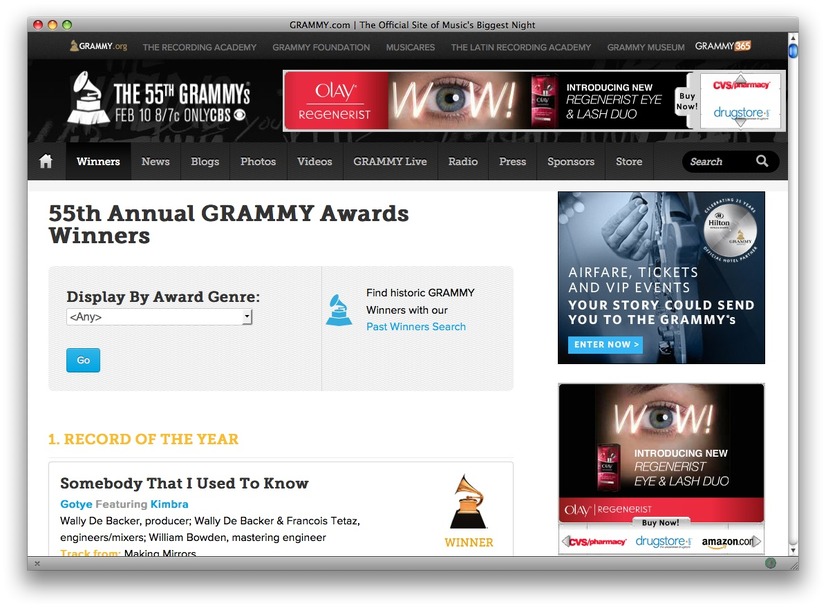826x608 pixels.
Task: Click the amazon.com logo in the sidebar ad
Action: [727, 542]
